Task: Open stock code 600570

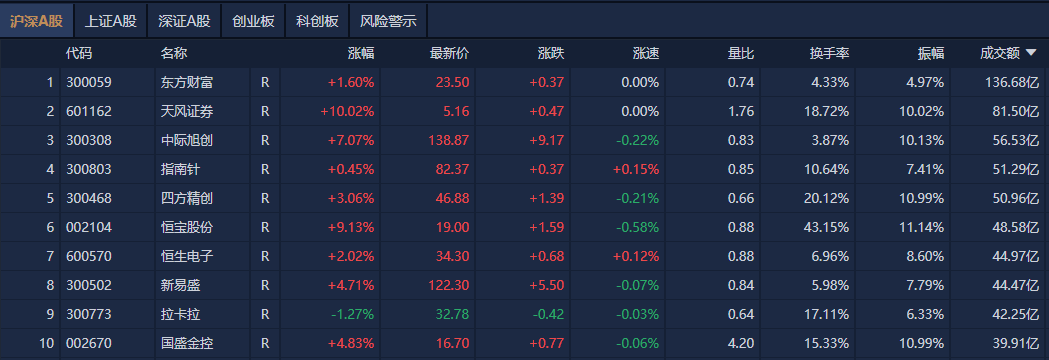Action: [89, 256]
